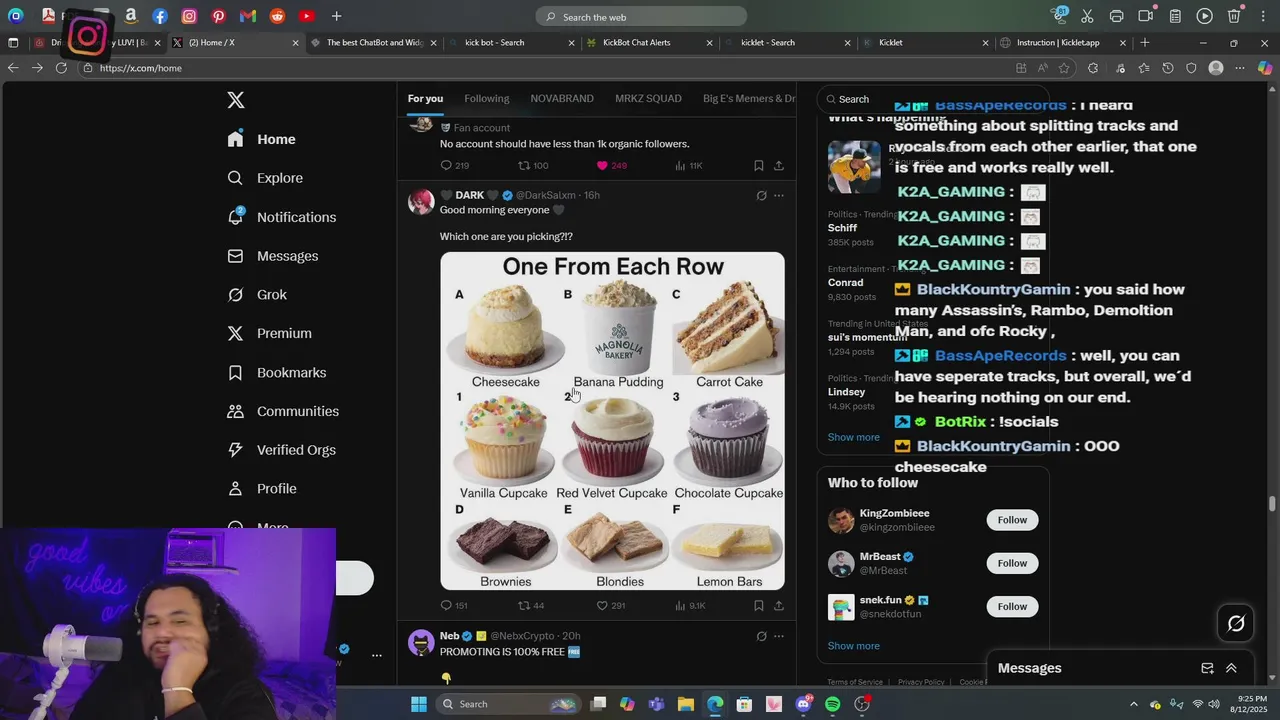Switch to the KickBot Chat Alerts tab

pyautogui.click(x=648, y=43)
